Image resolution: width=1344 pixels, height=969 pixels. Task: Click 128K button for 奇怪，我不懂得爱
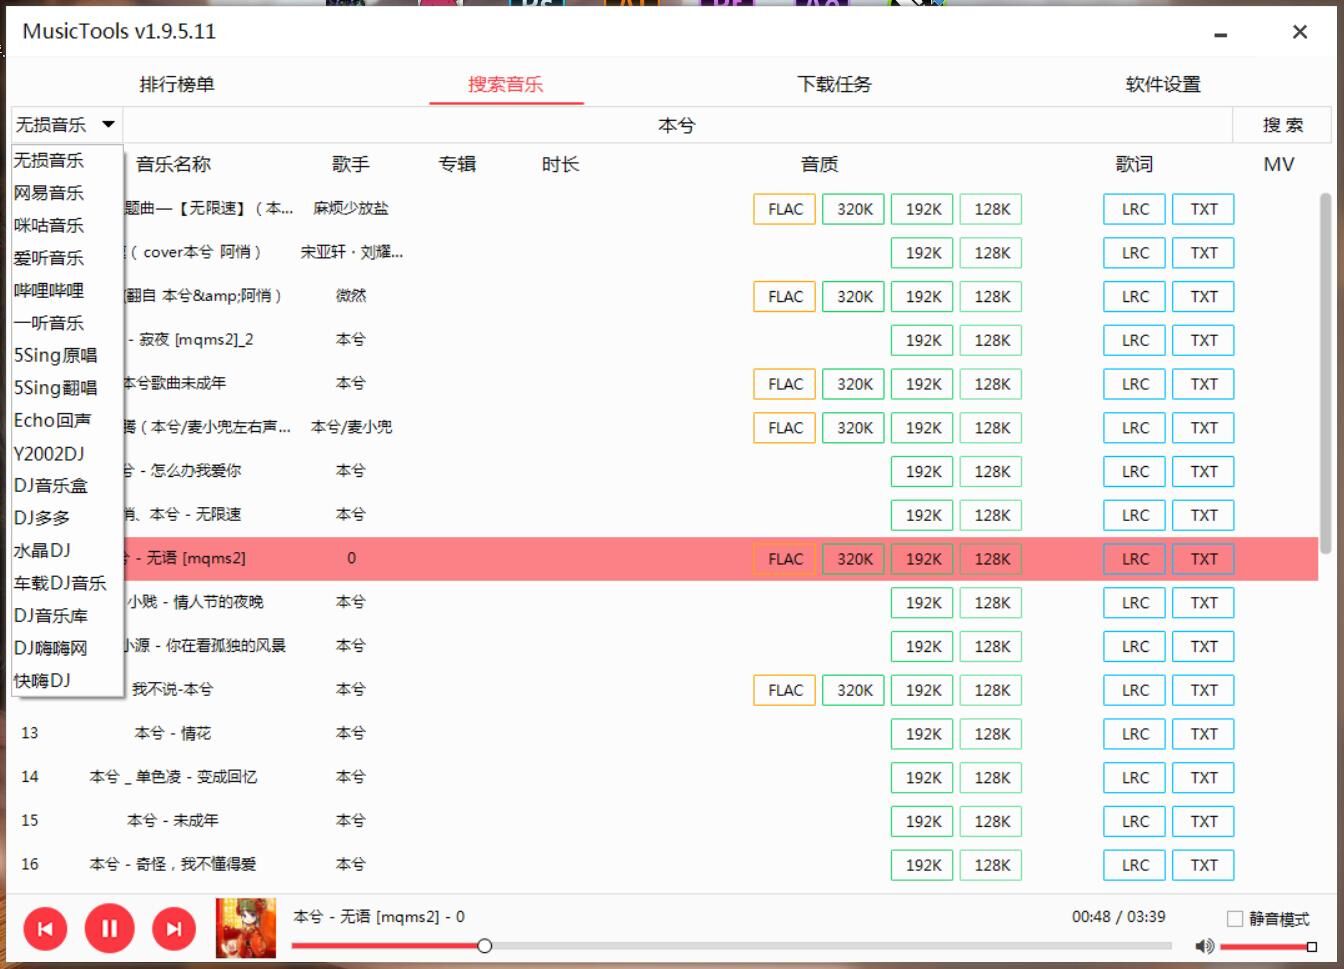(x=991, y=865)
